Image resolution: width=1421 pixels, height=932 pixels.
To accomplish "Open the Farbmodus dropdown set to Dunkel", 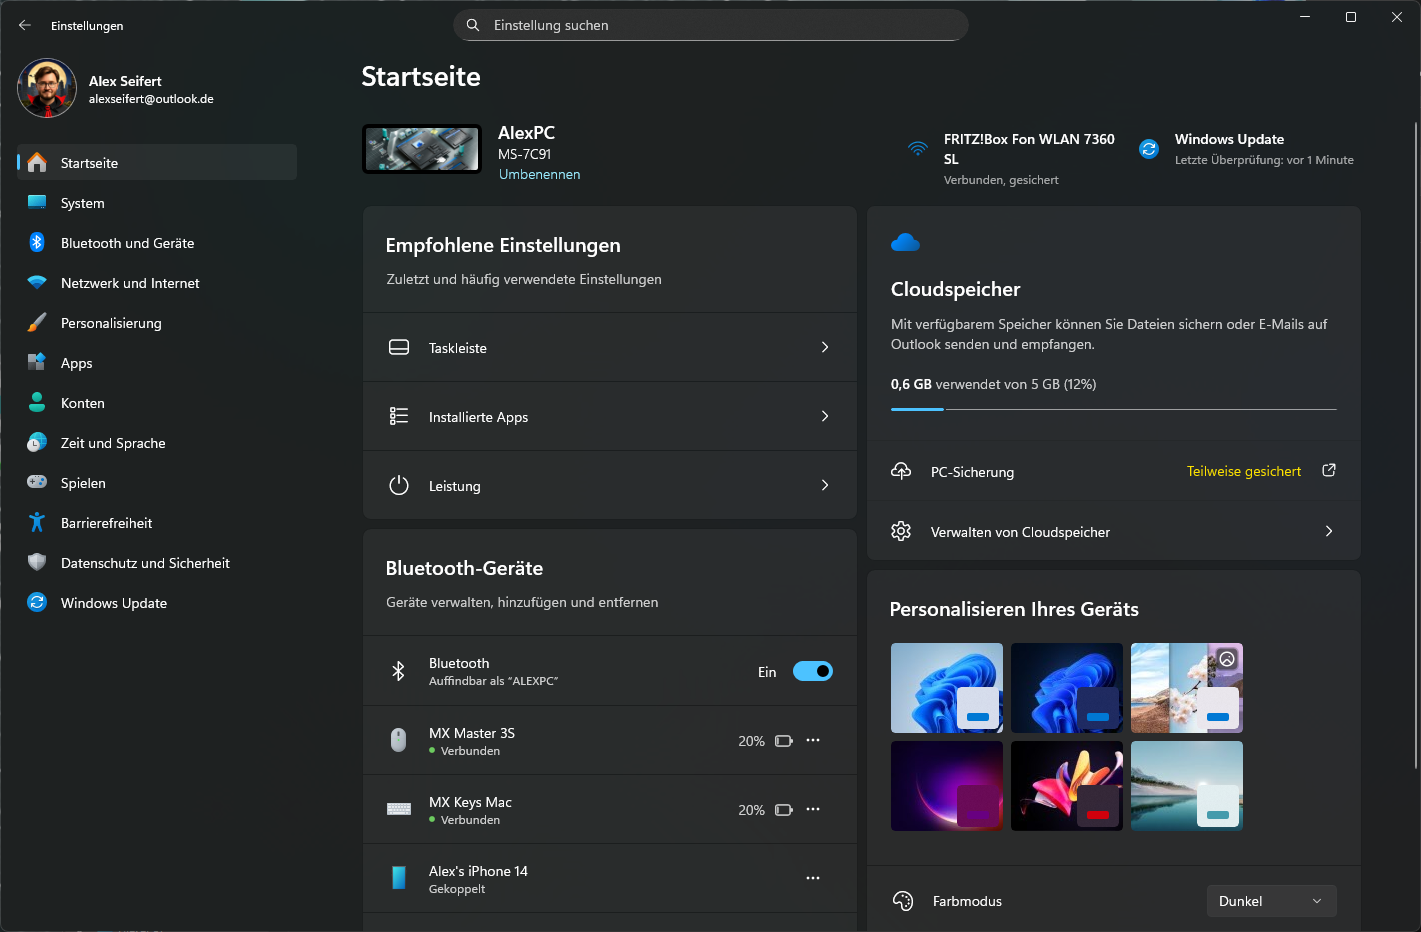I will coord(1271,901).
